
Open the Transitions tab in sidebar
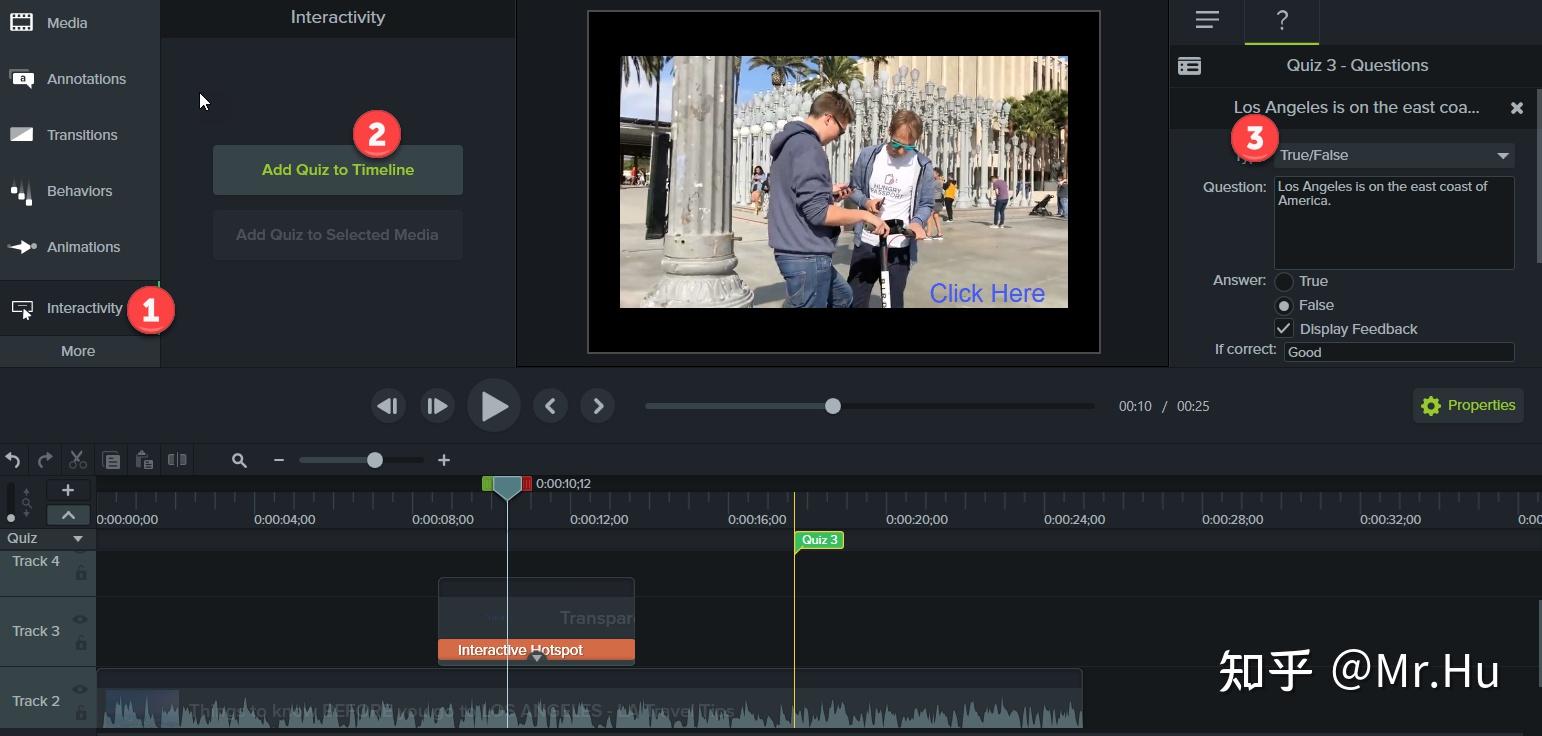80,135
